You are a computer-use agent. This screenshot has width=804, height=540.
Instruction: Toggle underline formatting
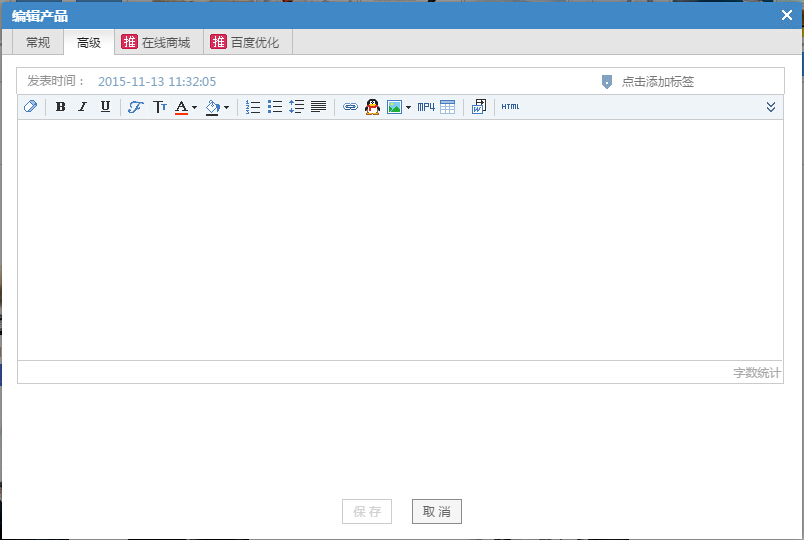(x=105, y=107)
